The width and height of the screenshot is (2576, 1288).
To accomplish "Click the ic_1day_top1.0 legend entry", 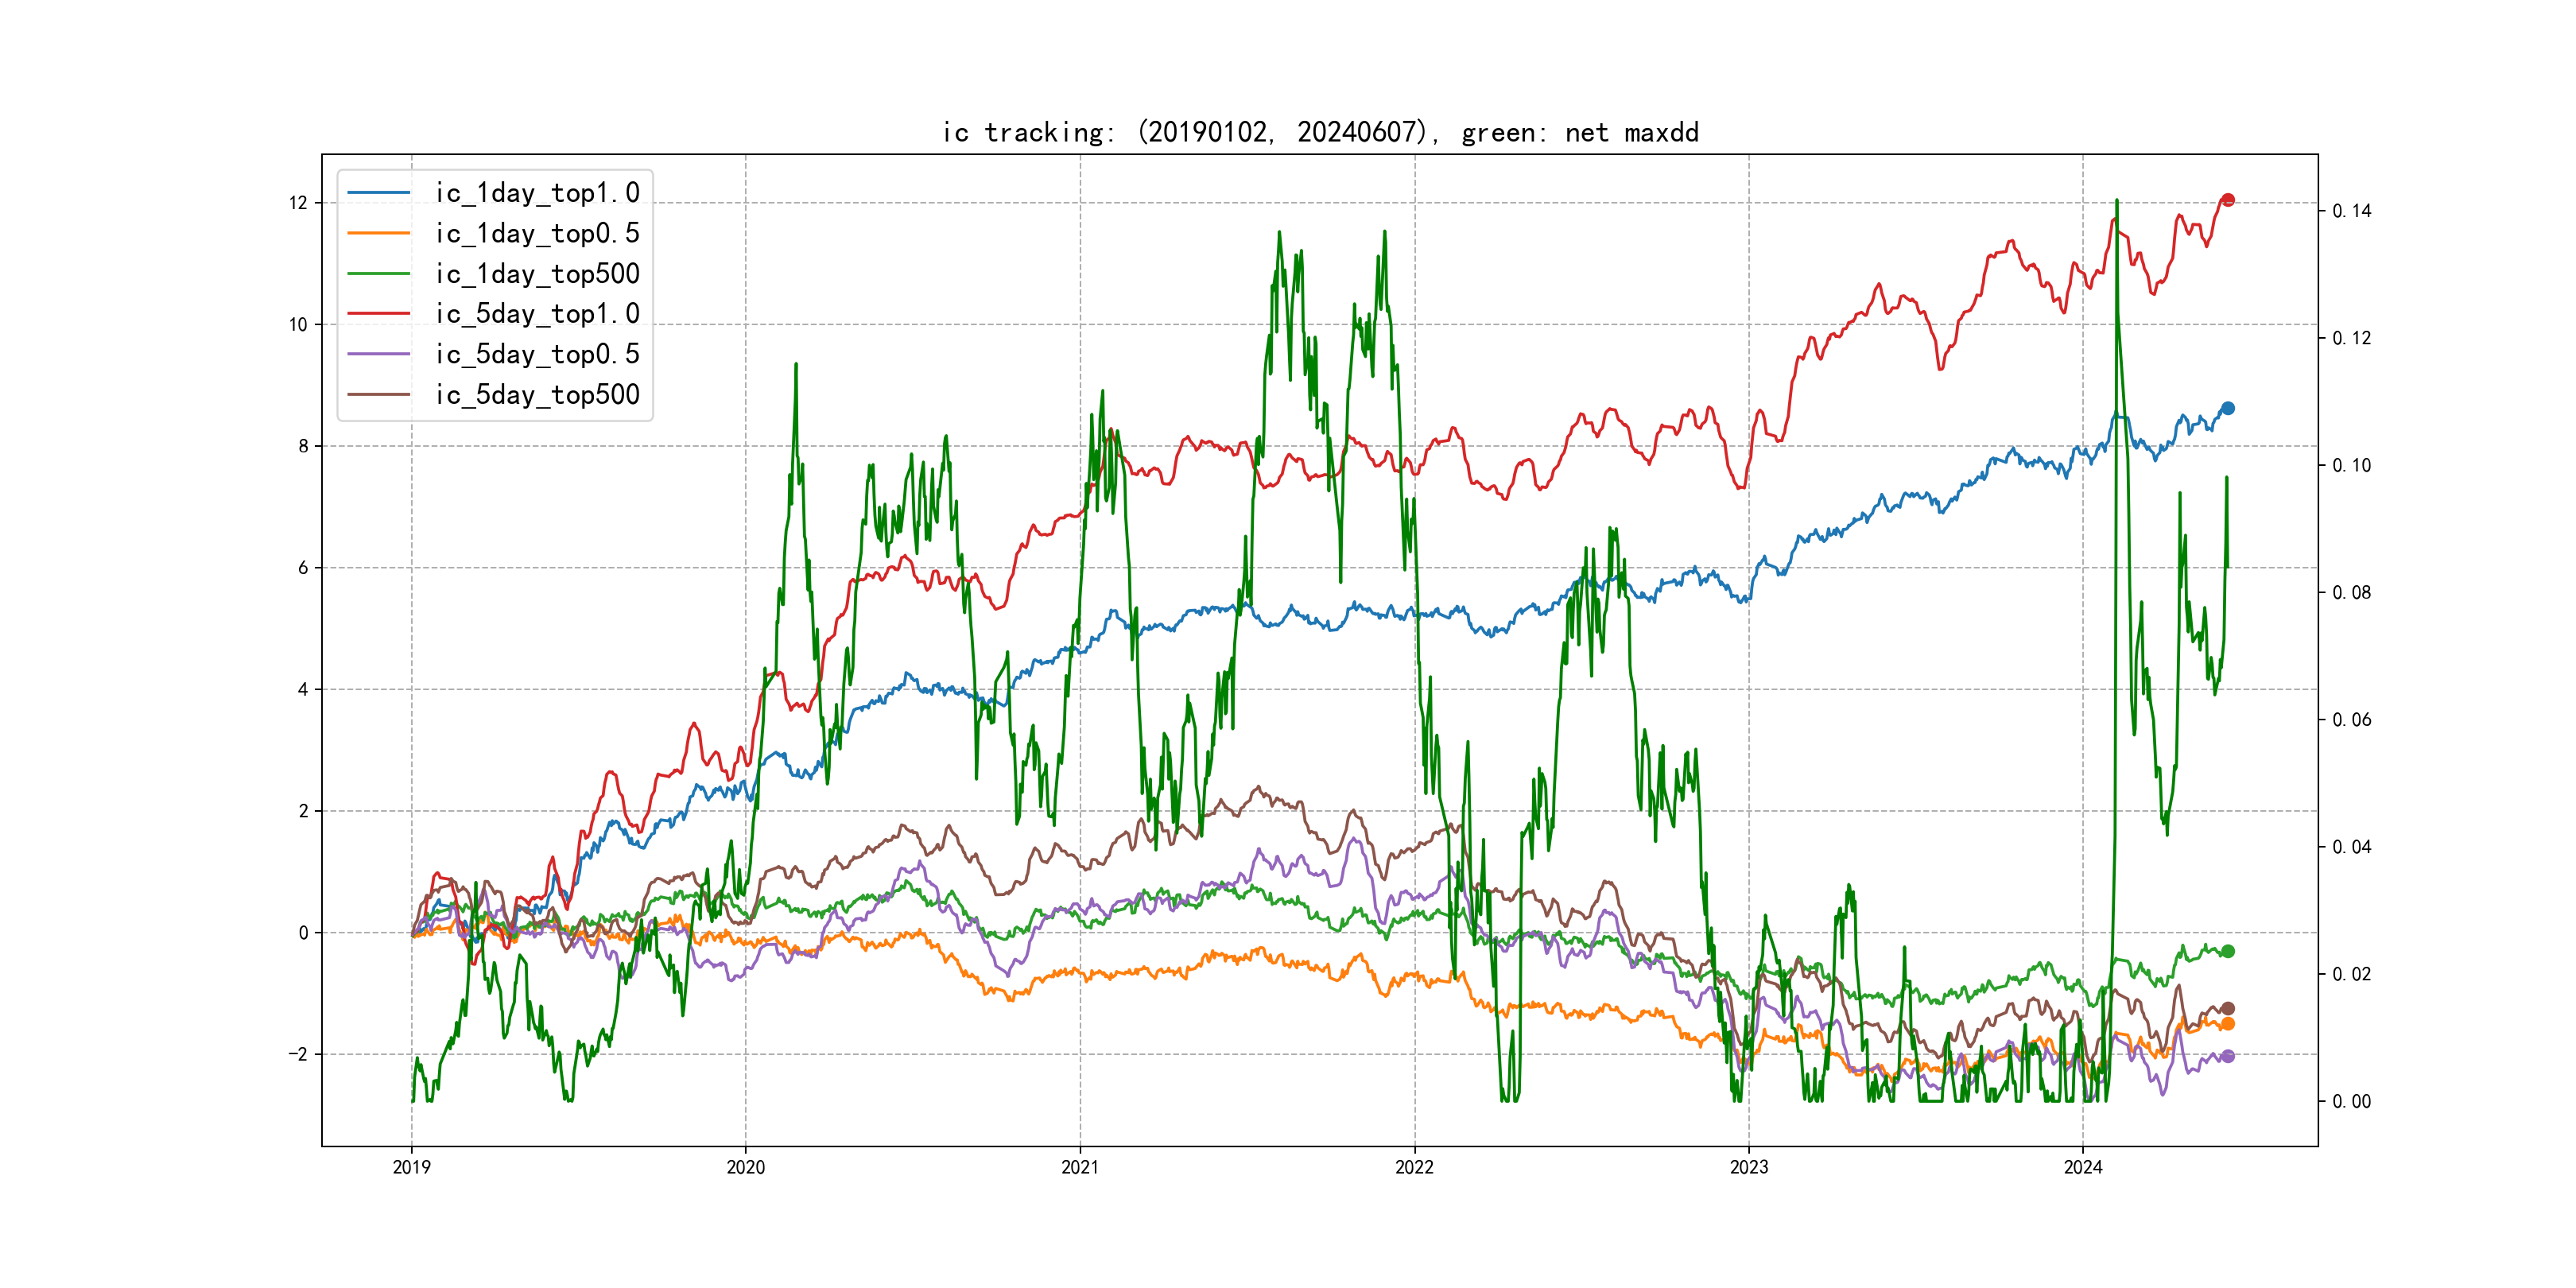I will (x=537, y=193).
